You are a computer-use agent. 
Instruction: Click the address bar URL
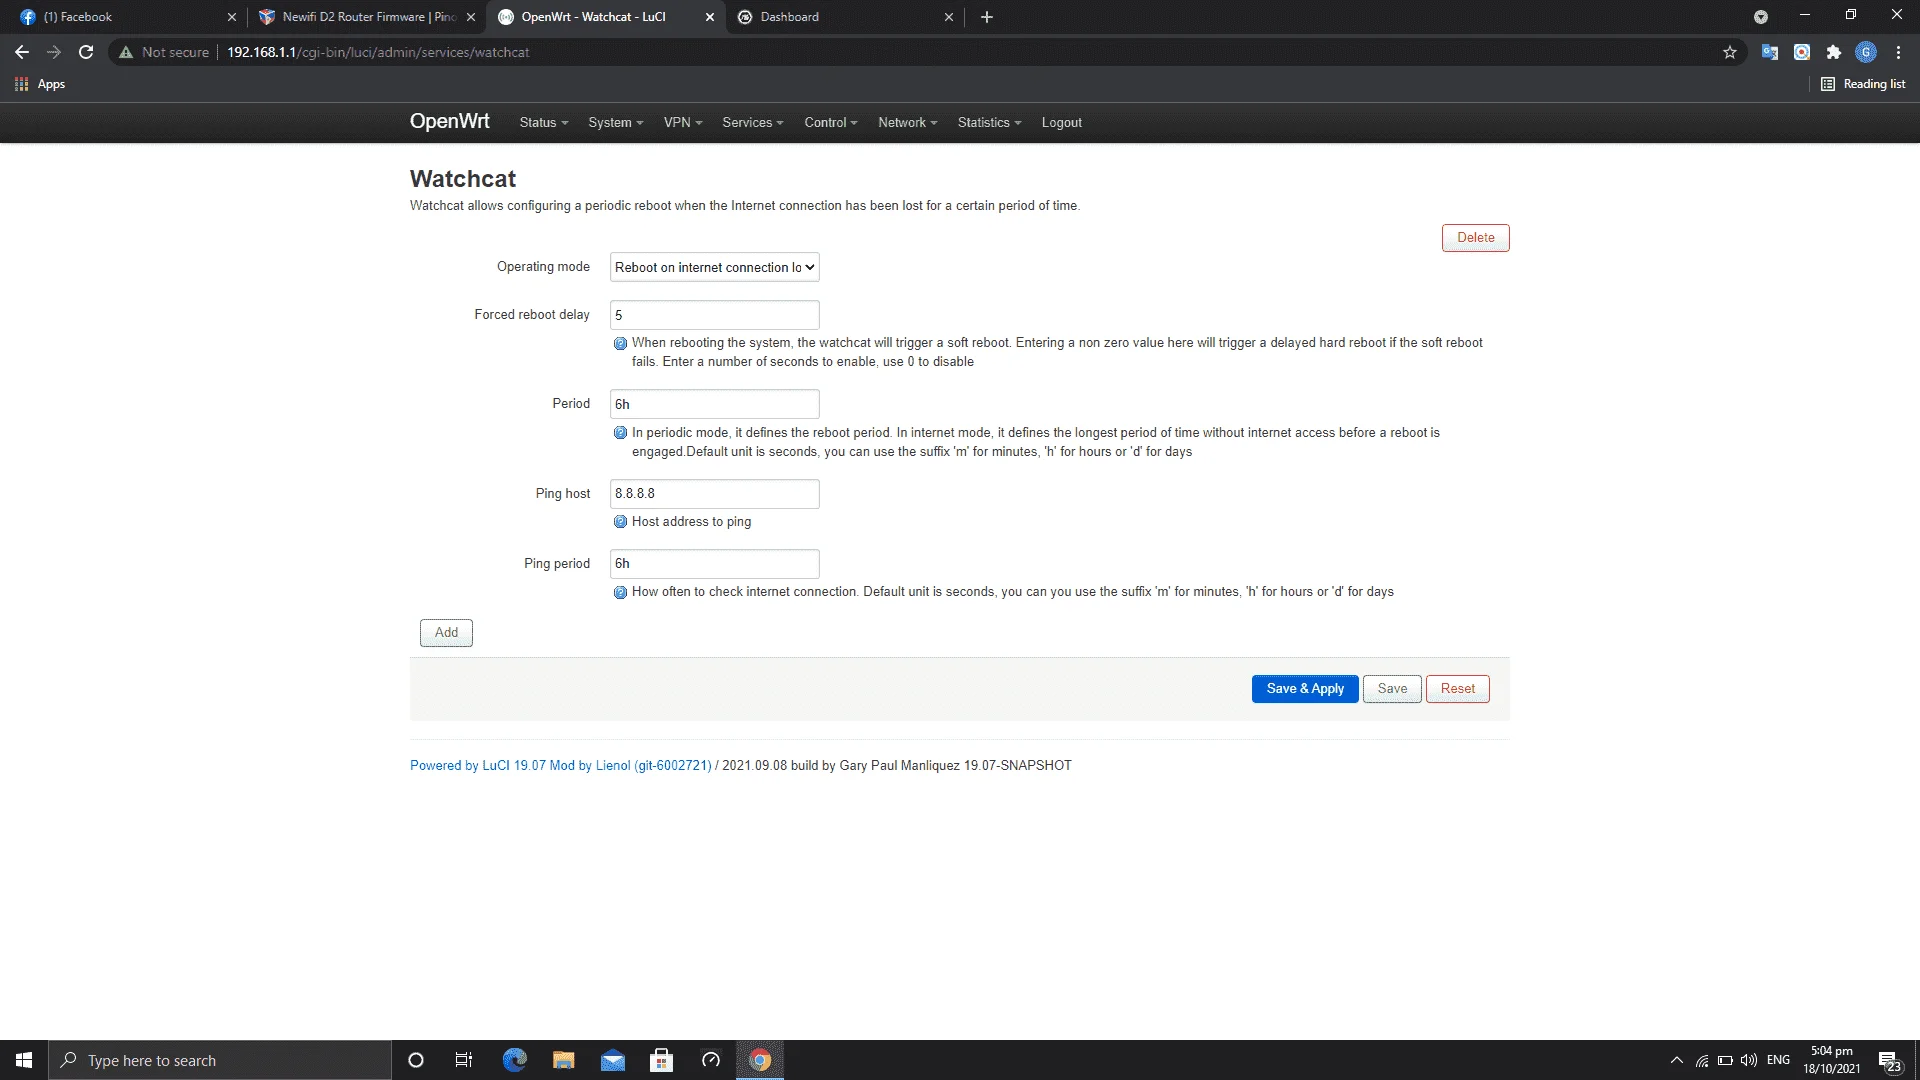point(378,52)
